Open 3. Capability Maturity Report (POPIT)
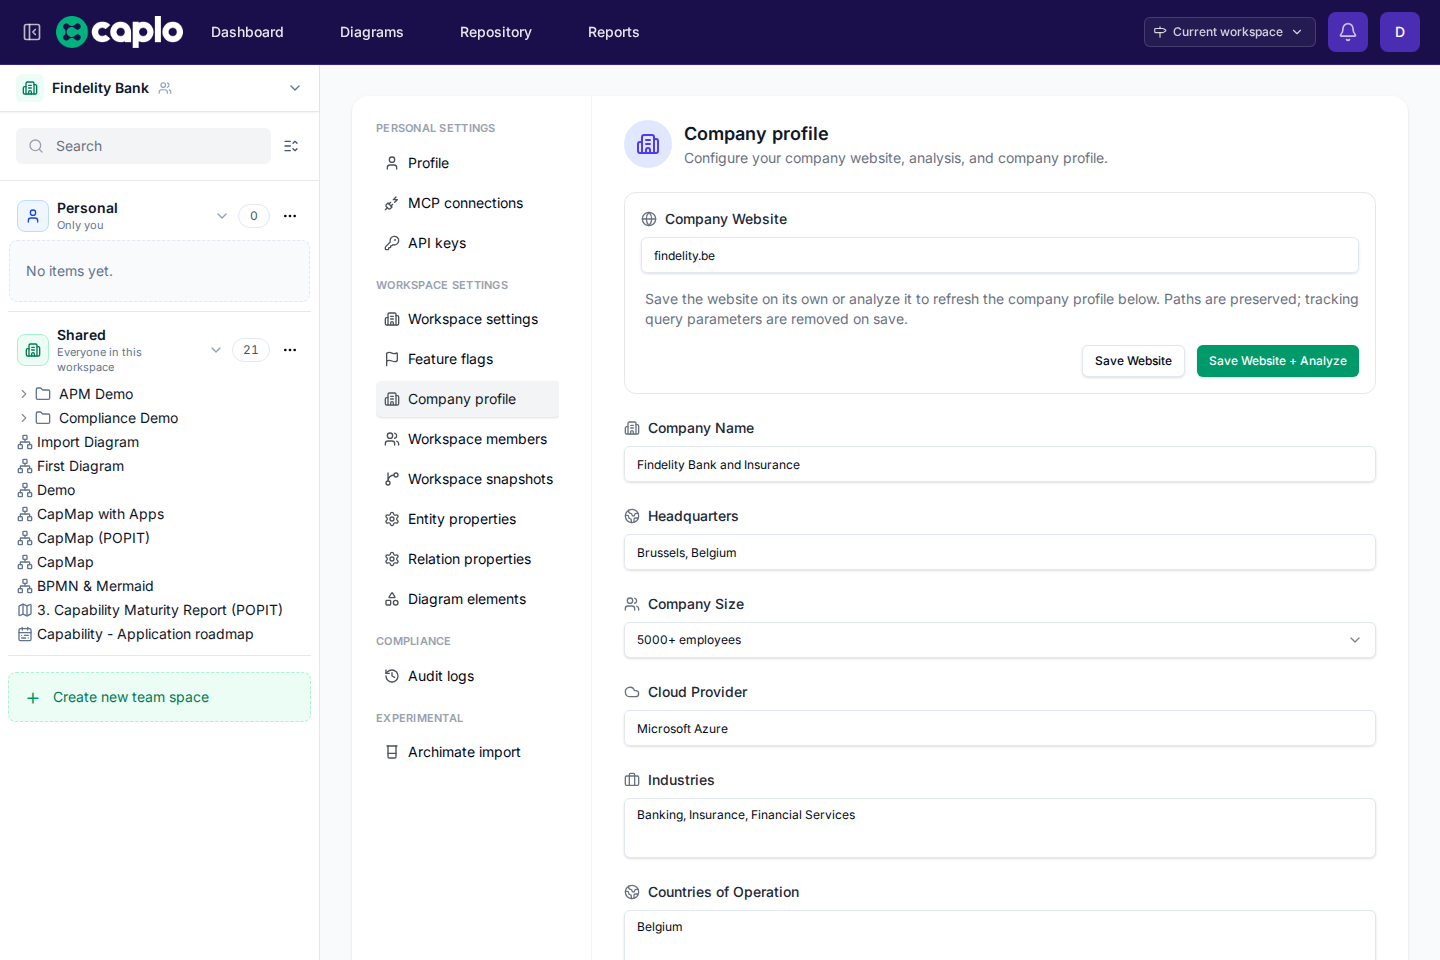The image size is (1440, 960). [x=159, y=610]
